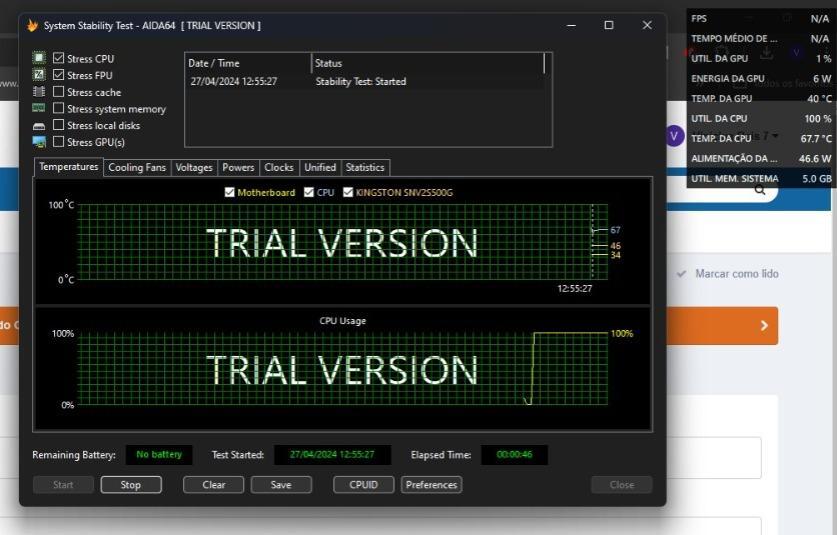Click the disk drive icon beside Stress local disks
Viewport: 837px width, 535px height.
[x=39, y=126]
